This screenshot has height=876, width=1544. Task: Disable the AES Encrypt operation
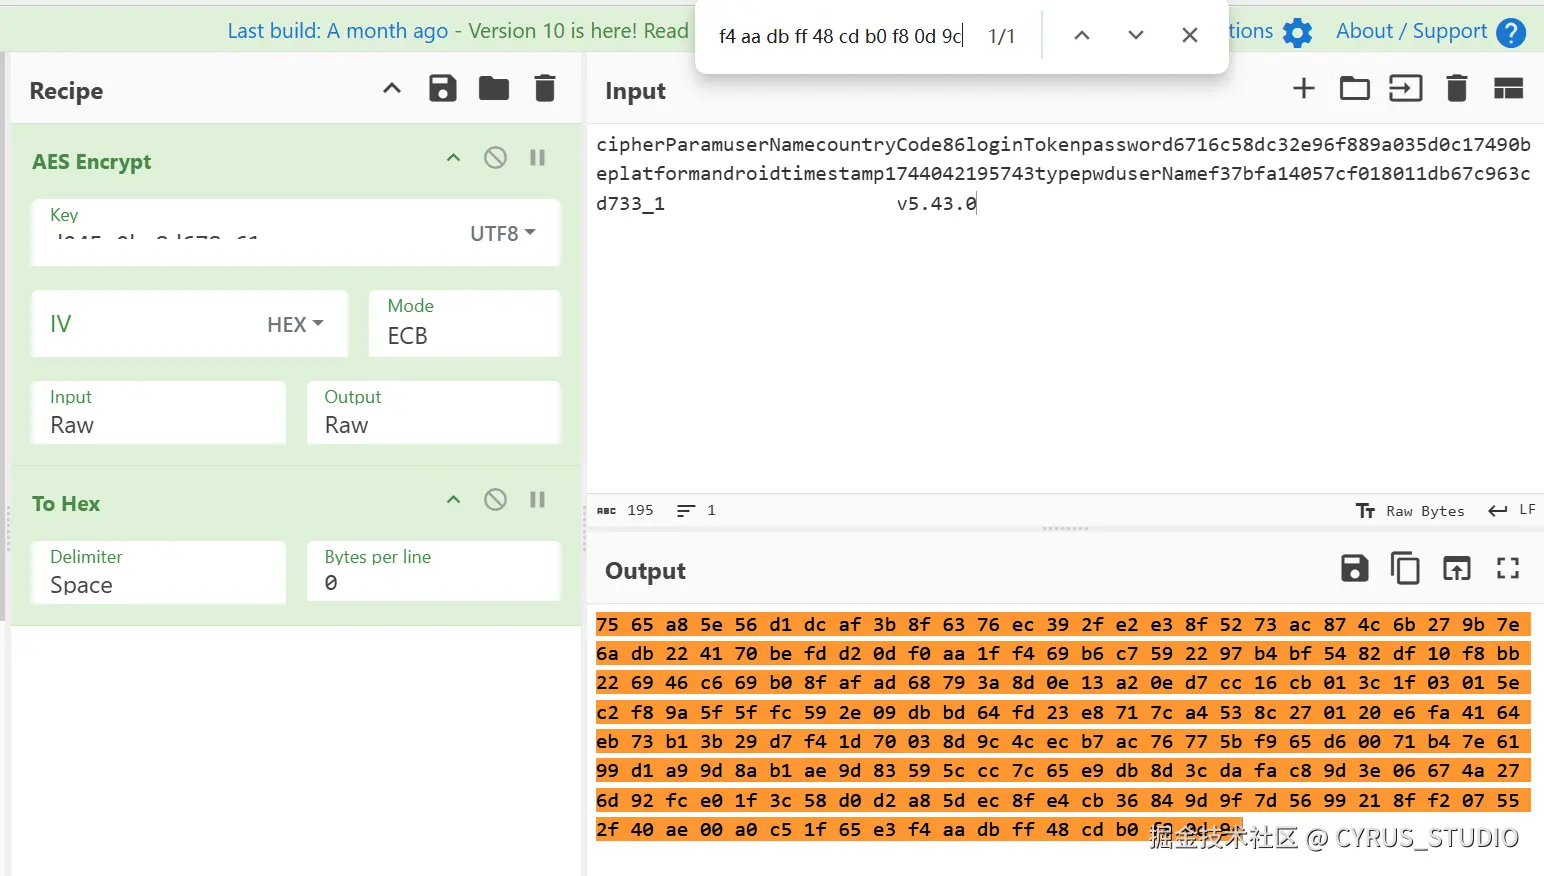(x=495, y=158)
